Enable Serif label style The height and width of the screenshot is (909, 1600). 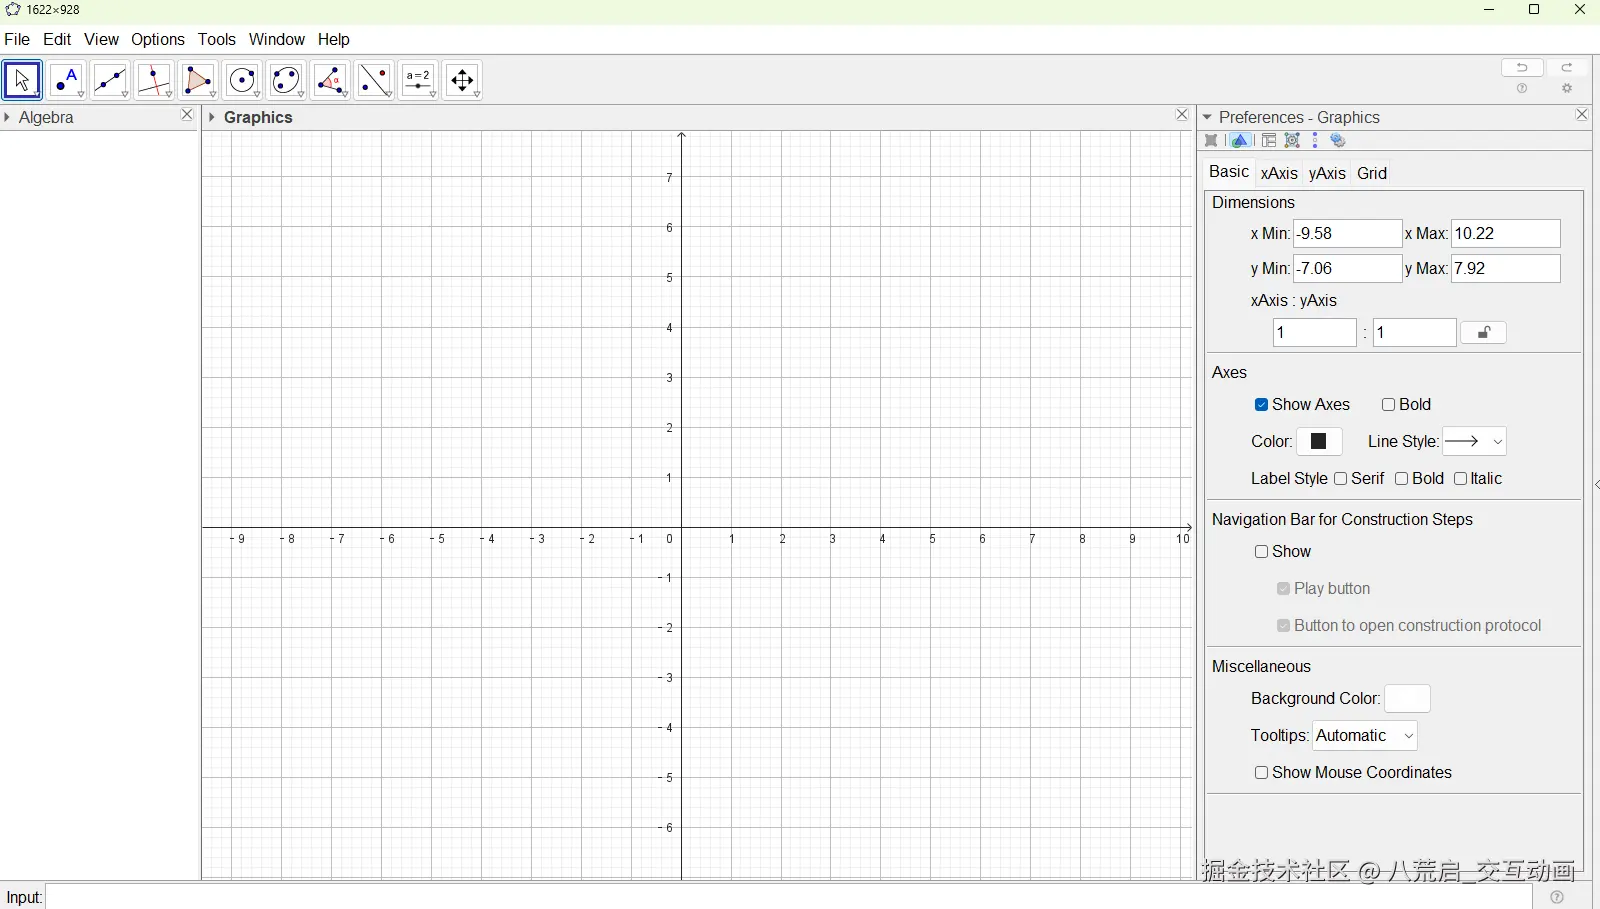point(1341,479)
